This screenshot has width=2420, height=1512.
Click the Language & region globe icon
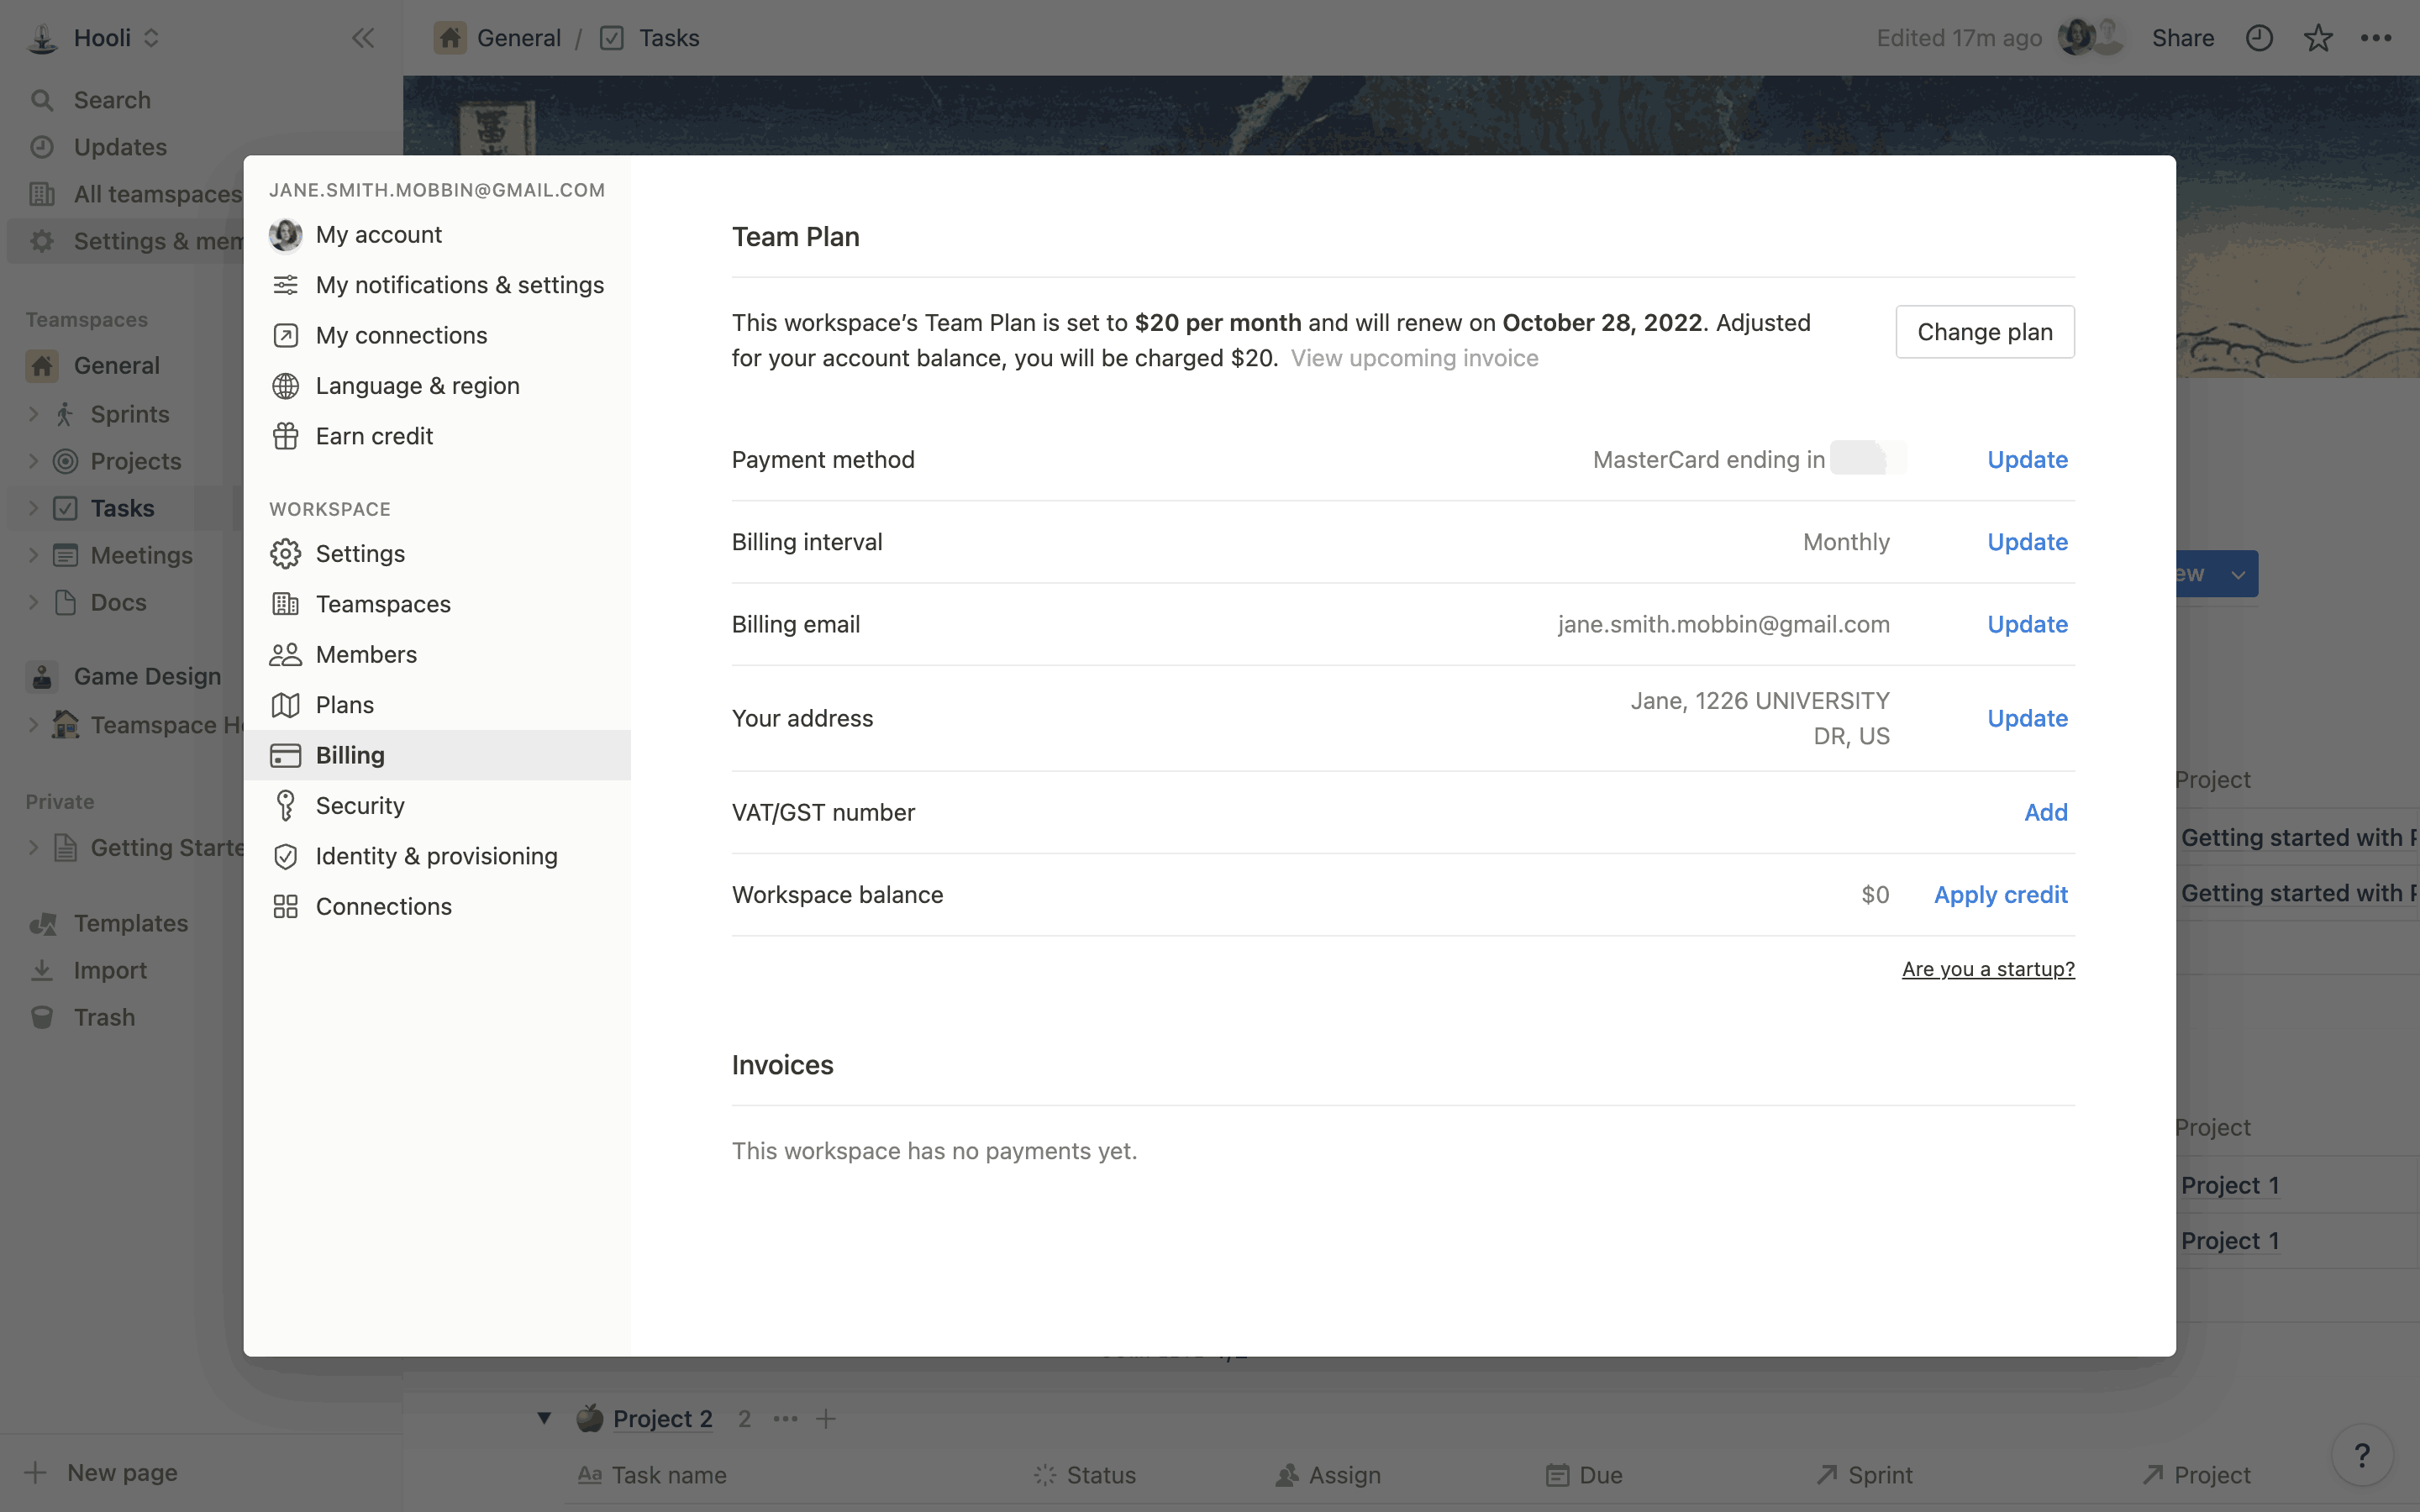[x=286, y=386]
